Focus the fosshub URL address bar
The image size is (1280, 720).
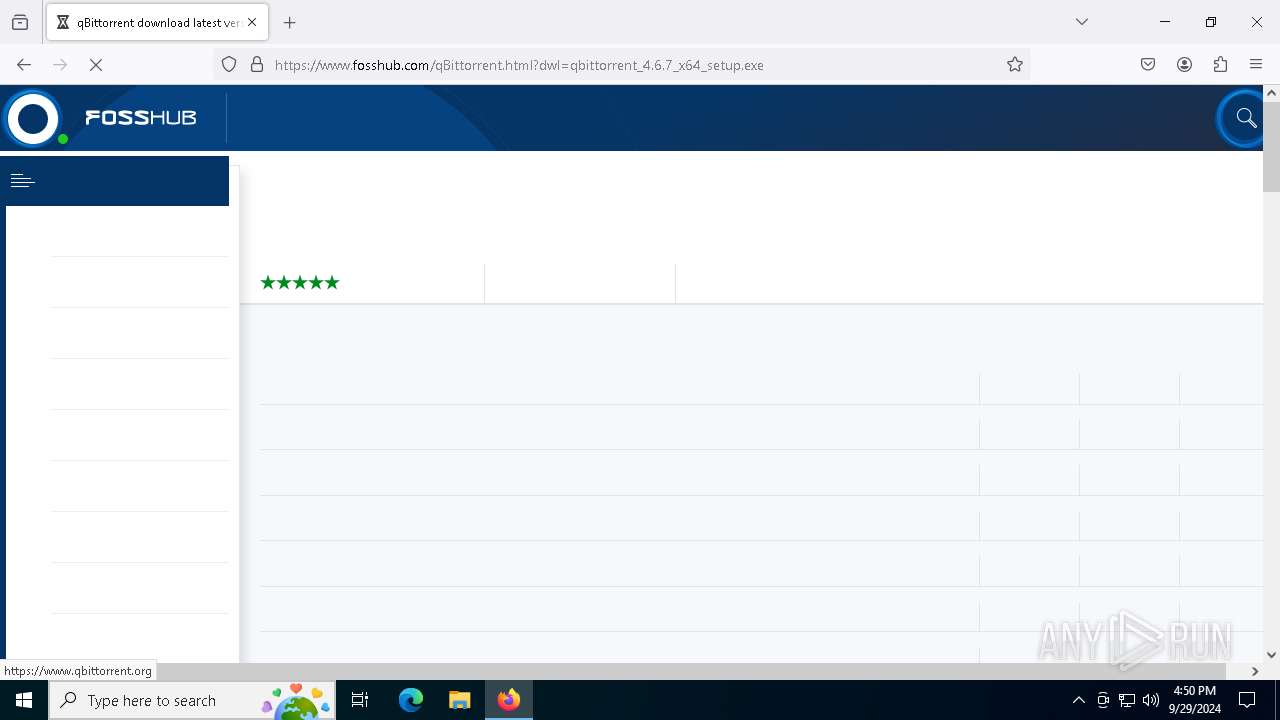[x=620, y=65]
